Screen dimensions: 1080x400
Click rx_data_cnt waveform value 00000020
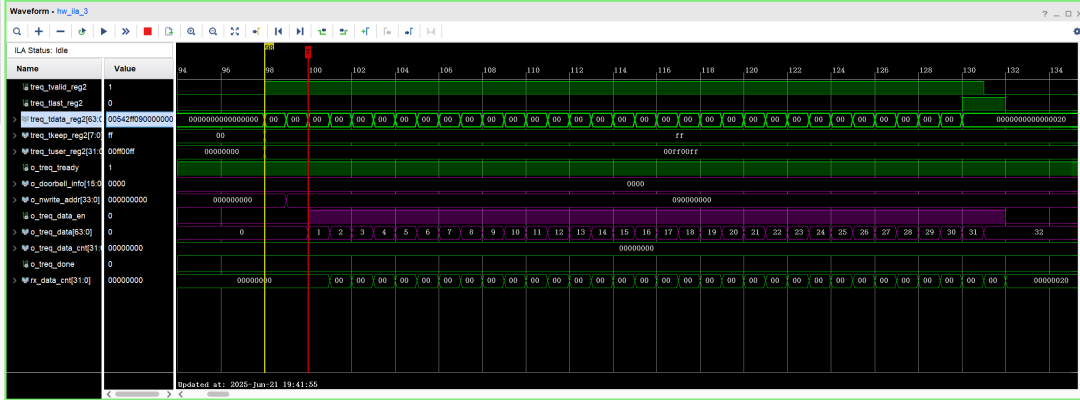(x=1051, y=280)
